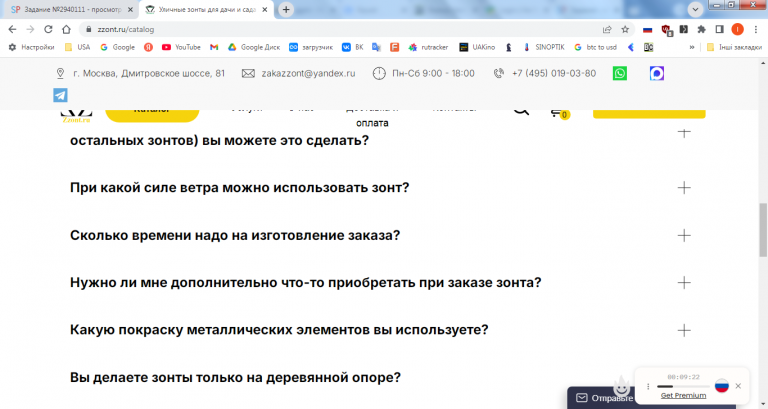
Task: Open the Настройки bookmark
Action: point(31,47)
